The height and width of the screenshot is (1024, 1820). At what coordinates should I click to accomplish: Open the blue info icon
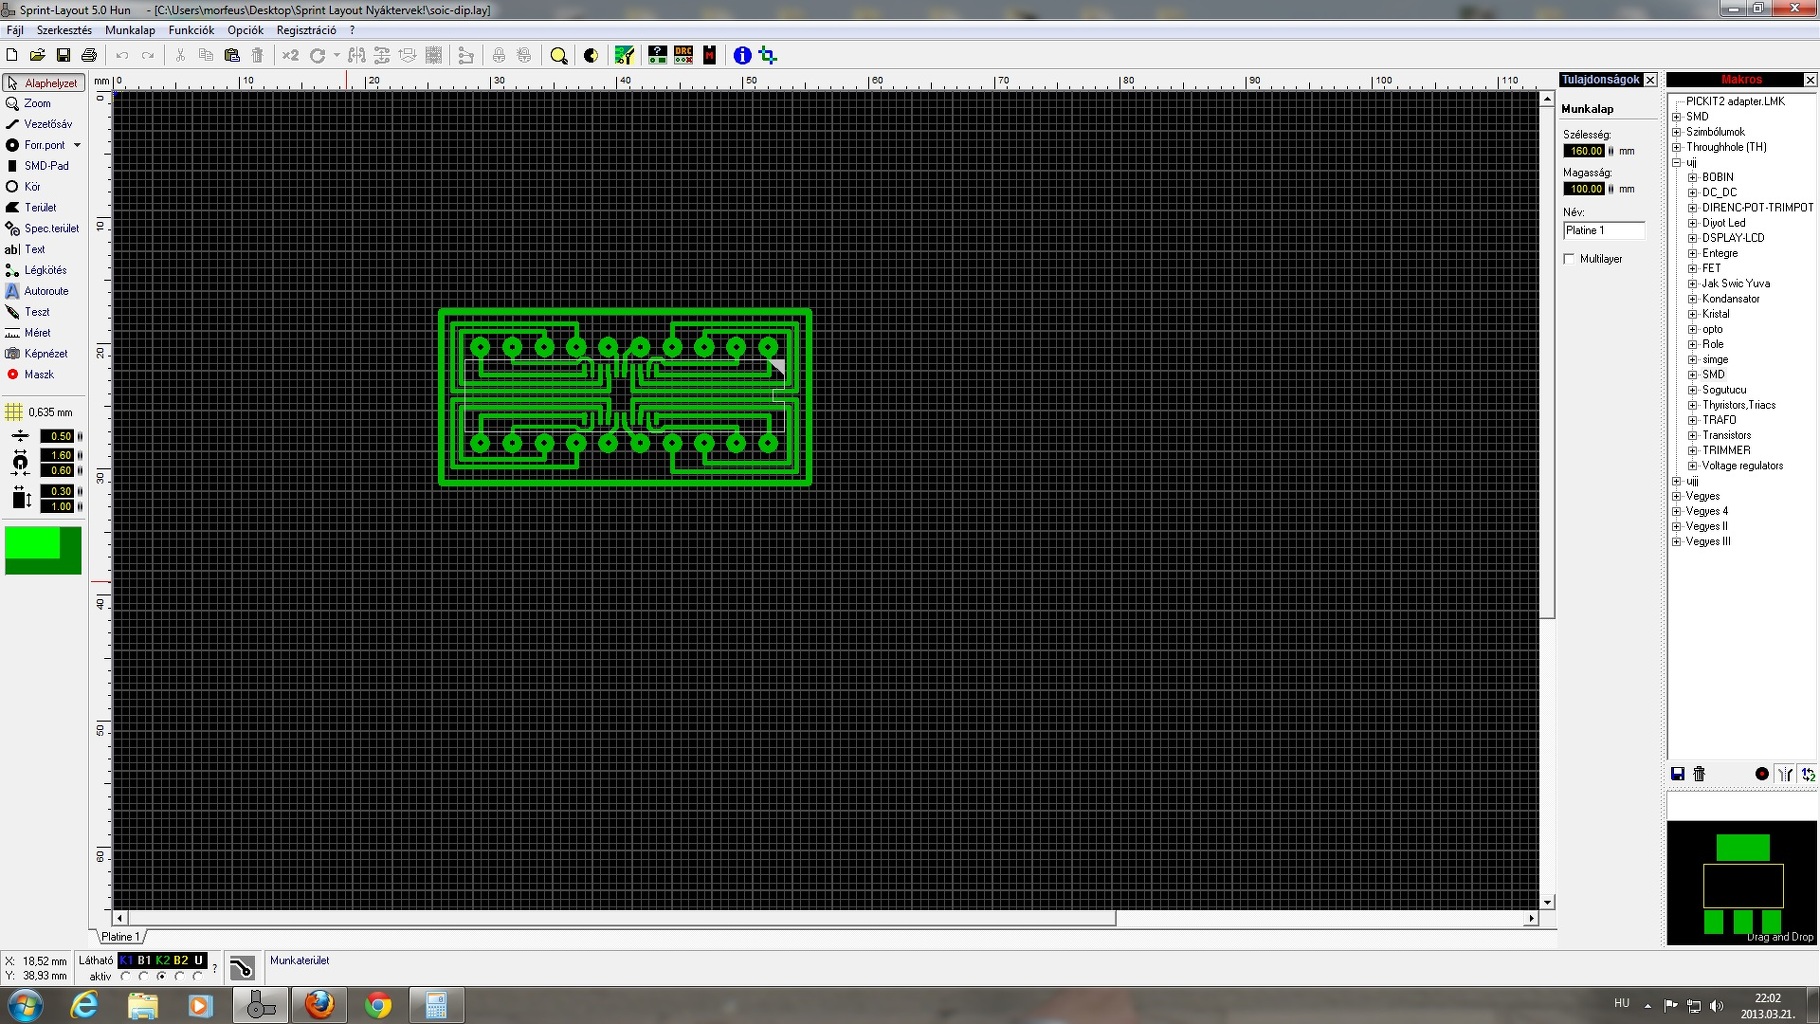pyautogui.click(x=742, y=56)
